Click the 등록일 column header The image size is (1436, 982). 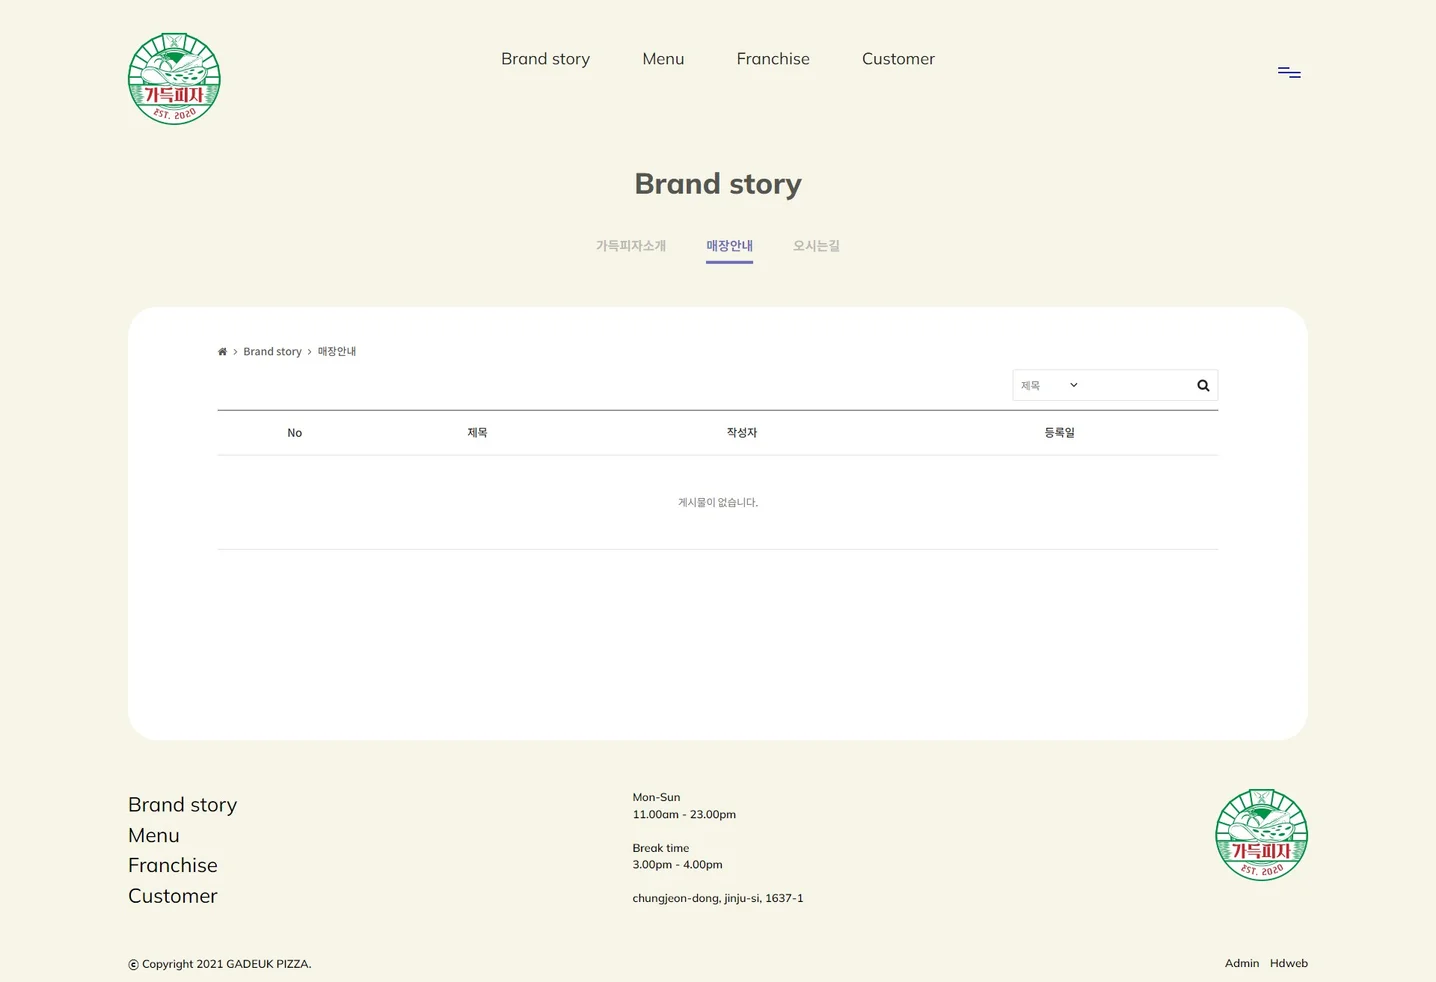click(x=1059, y=433)
